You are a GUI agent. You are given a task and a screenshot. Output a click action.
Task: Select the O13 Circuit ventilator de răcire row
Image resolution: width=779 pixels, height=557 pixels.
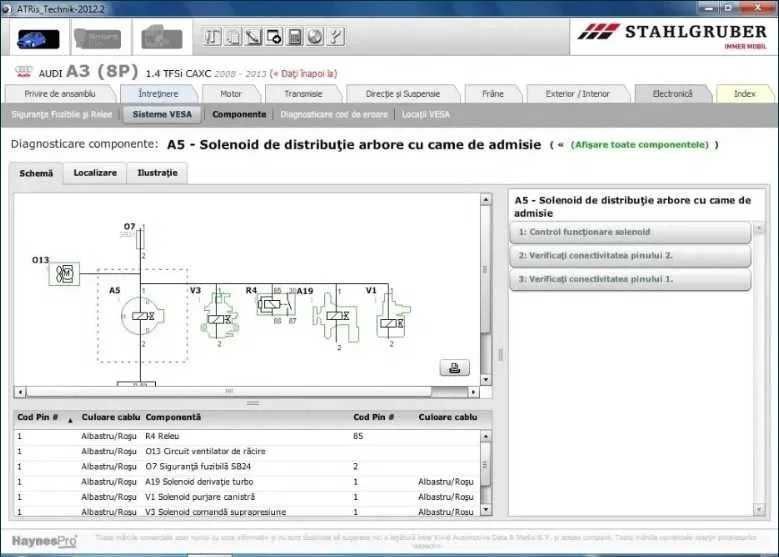pos(247,452)
